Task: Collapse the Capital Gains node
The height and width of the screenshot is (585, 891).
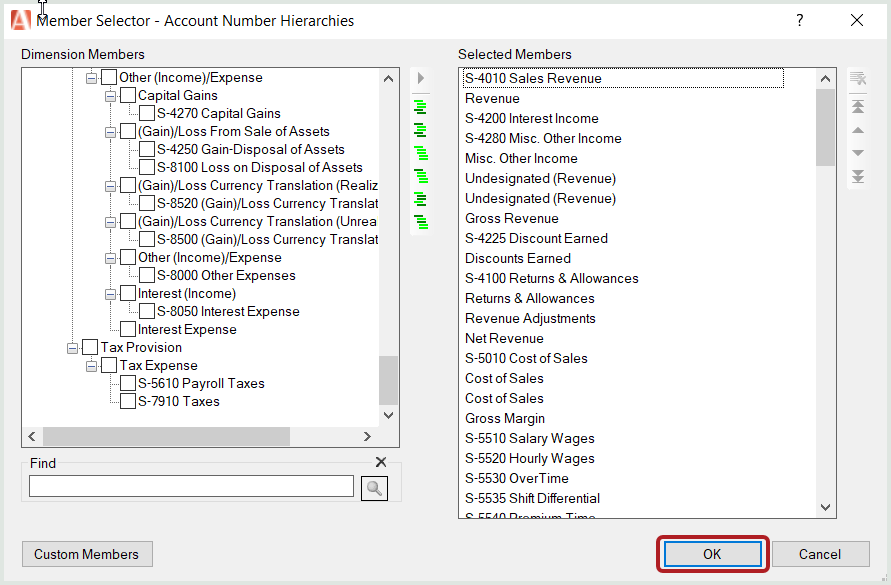Action: (111, 96)
